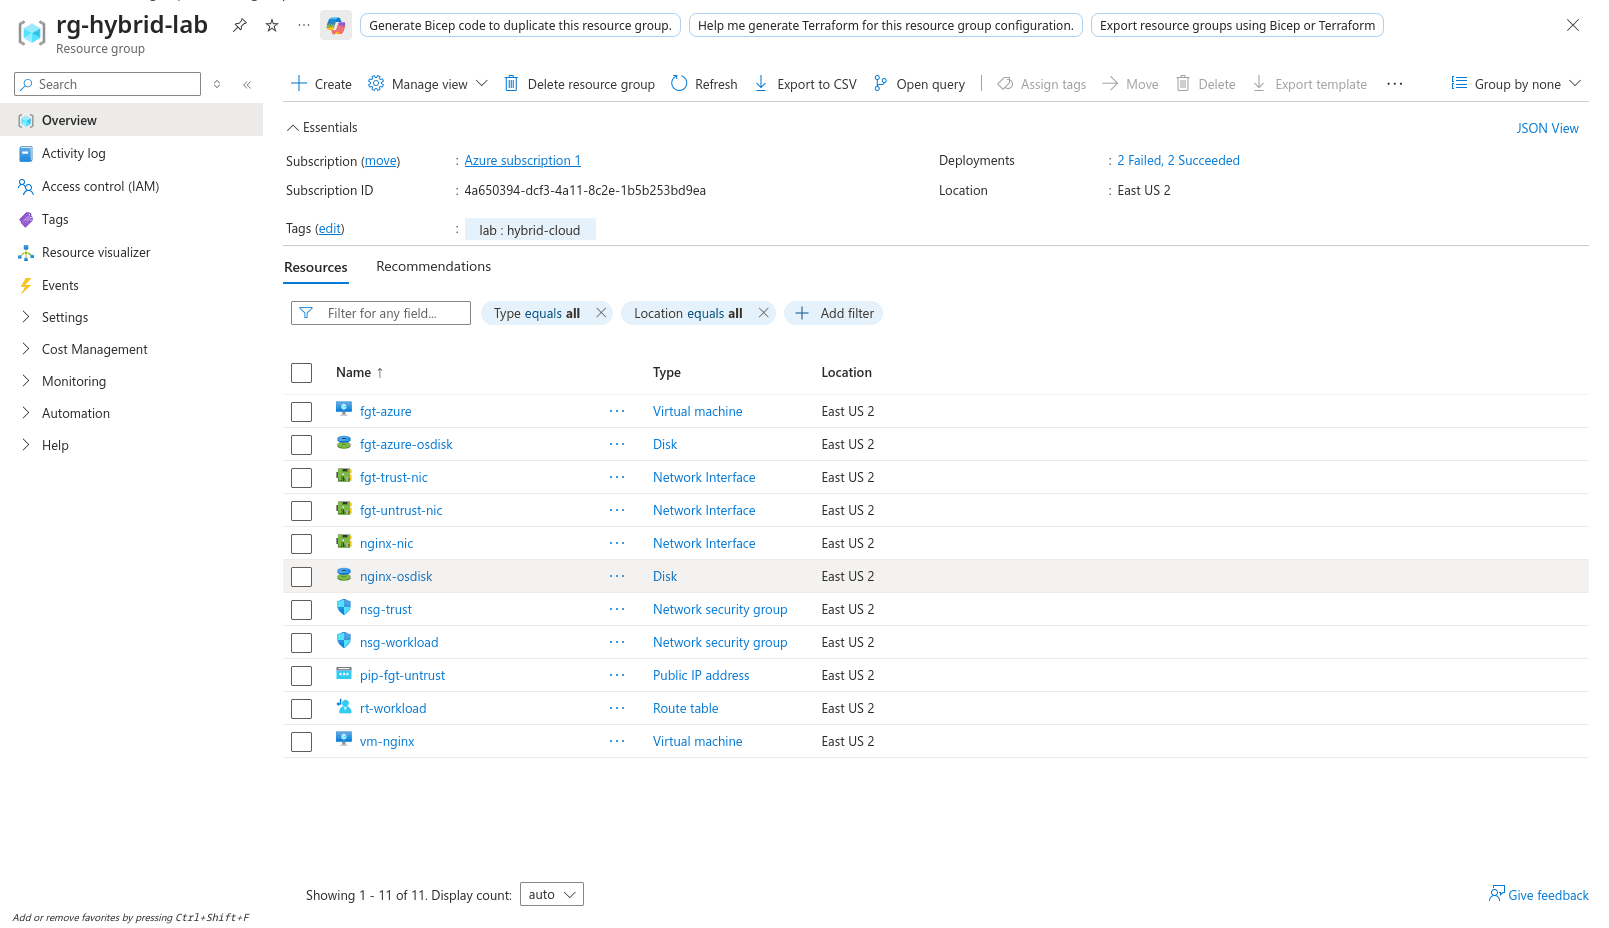Open the Manage view dropdown
The image size is (1609, 928).
428,84
